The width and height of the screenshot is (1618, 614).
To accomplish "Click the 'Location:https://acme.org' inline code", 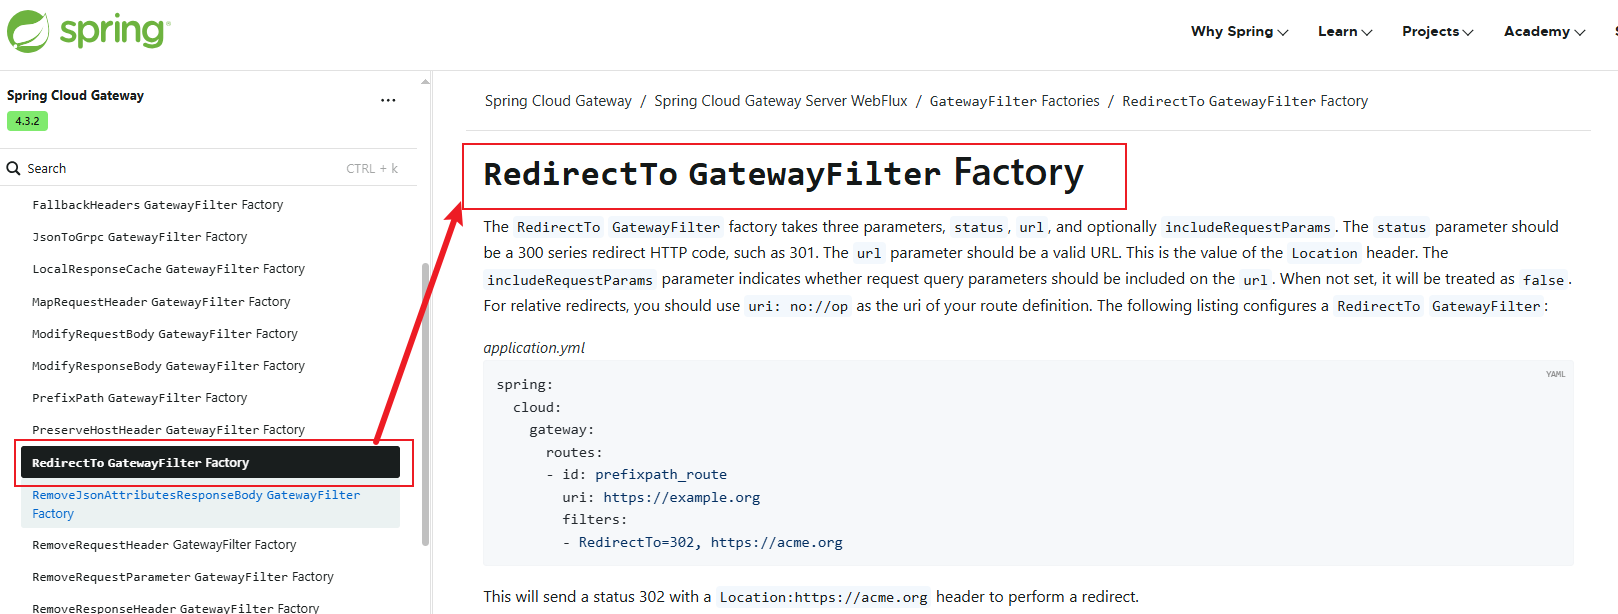I will coord(823,597).
